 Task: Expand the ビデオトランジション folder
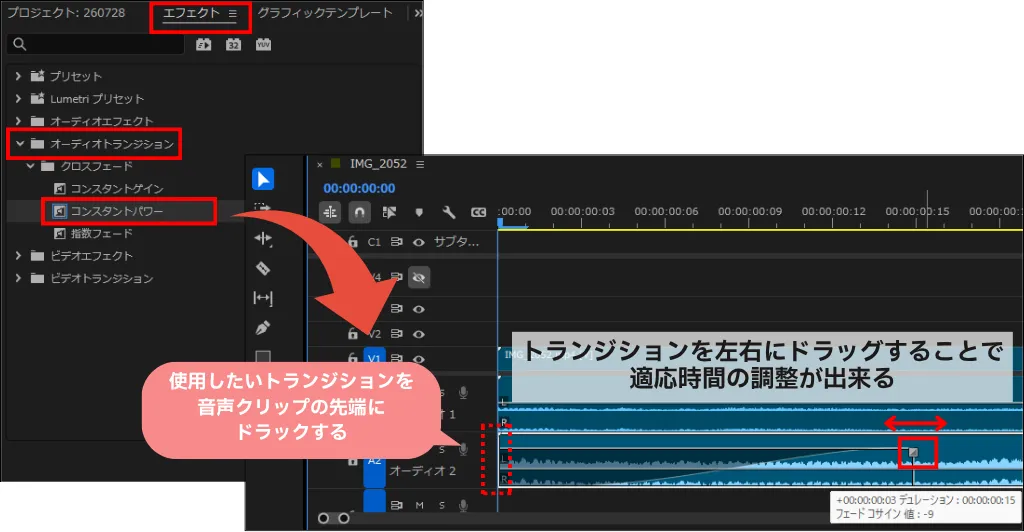click(18, 278)
